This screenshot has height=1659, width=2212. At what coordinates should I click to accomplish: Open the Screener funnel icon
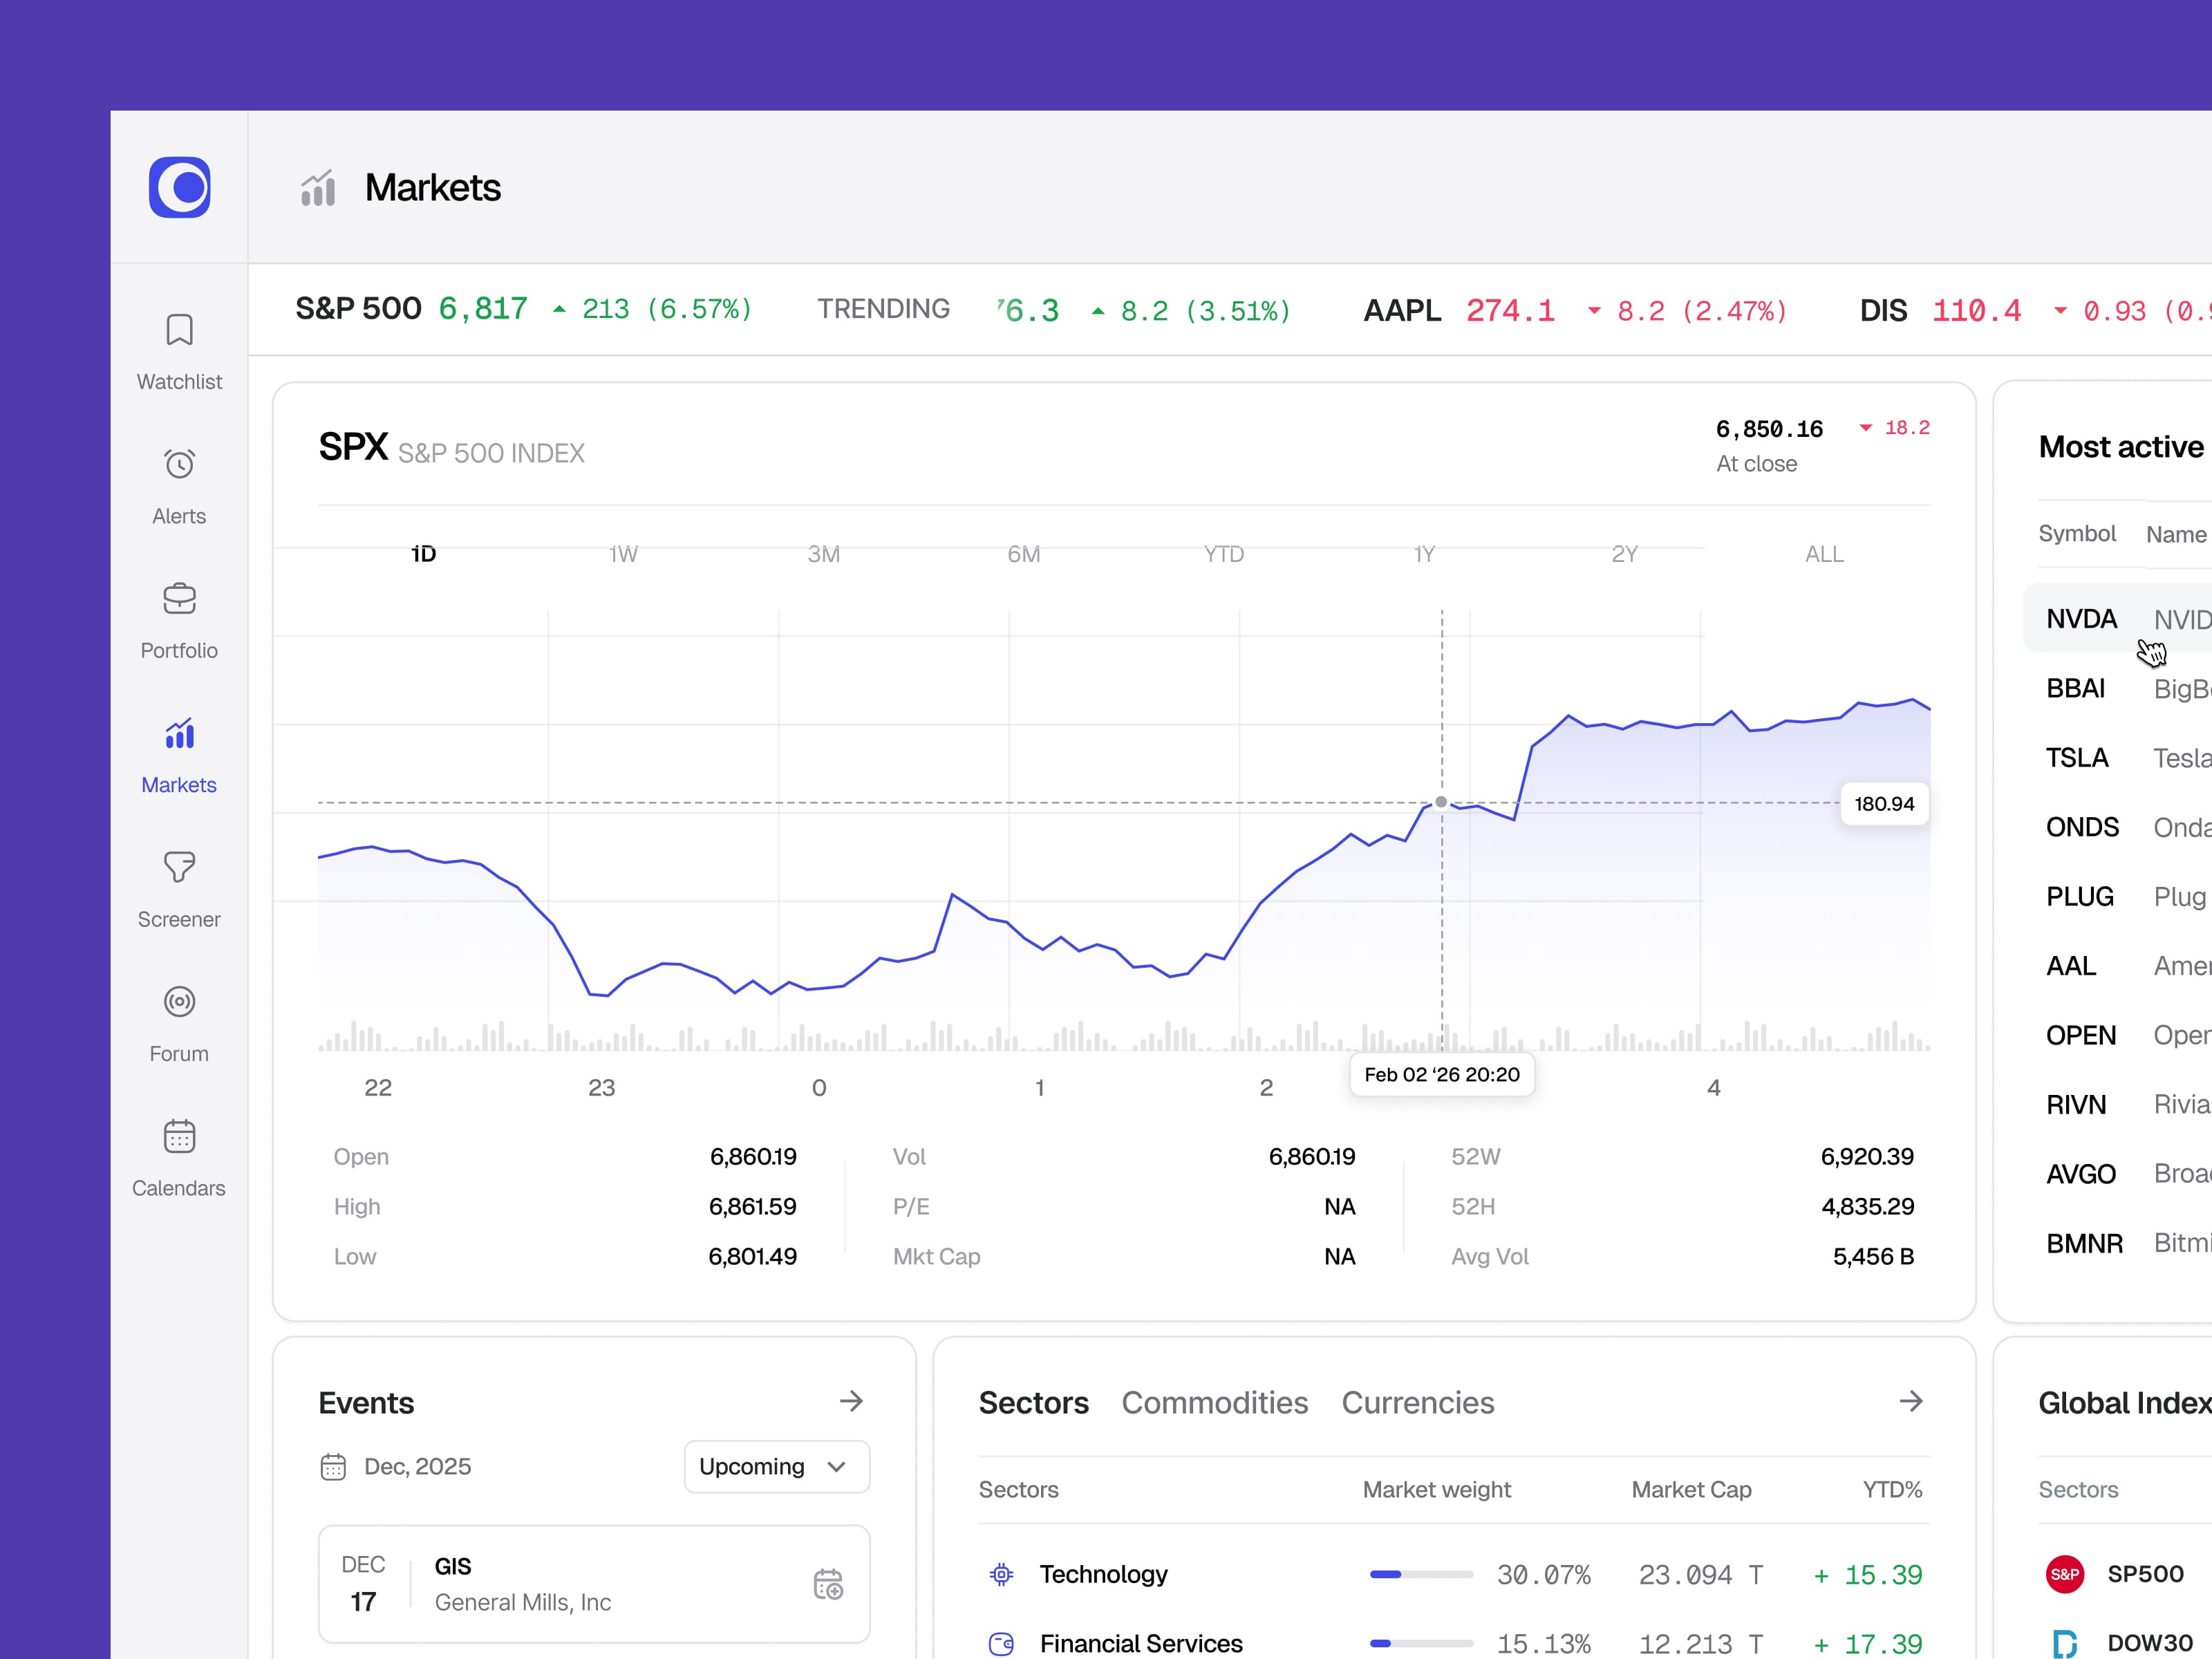point(179,867)
